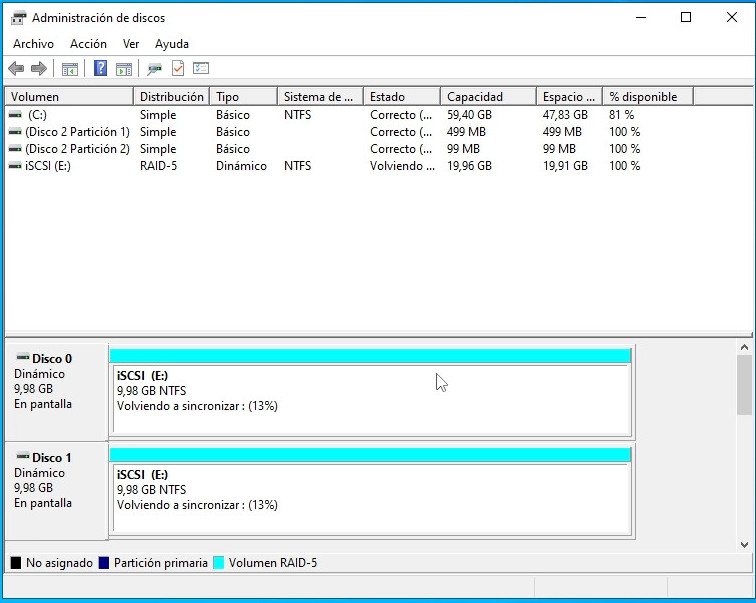The width and height of the screenshot is (756, 603).
Task: Click the red checkmark properties icon
Action: pyautogui.click(x=178, y=69)
